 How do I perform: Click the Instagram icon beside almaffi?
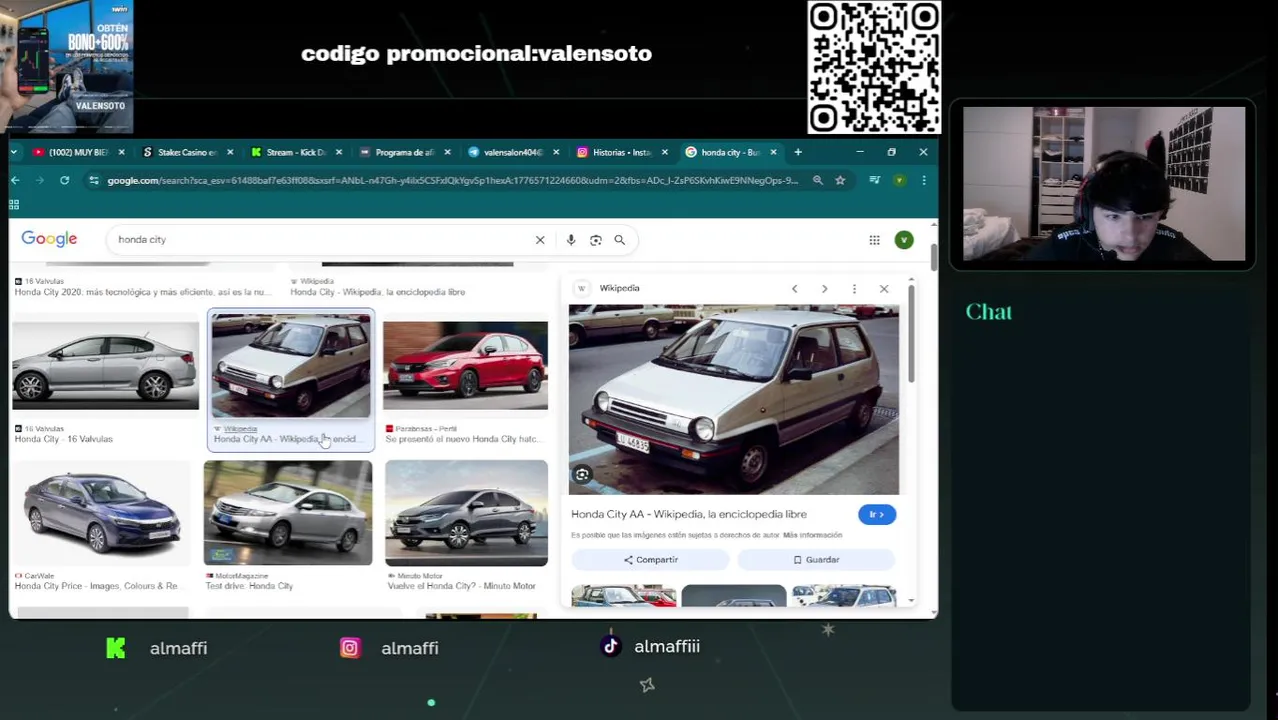(x=350, y=648)
